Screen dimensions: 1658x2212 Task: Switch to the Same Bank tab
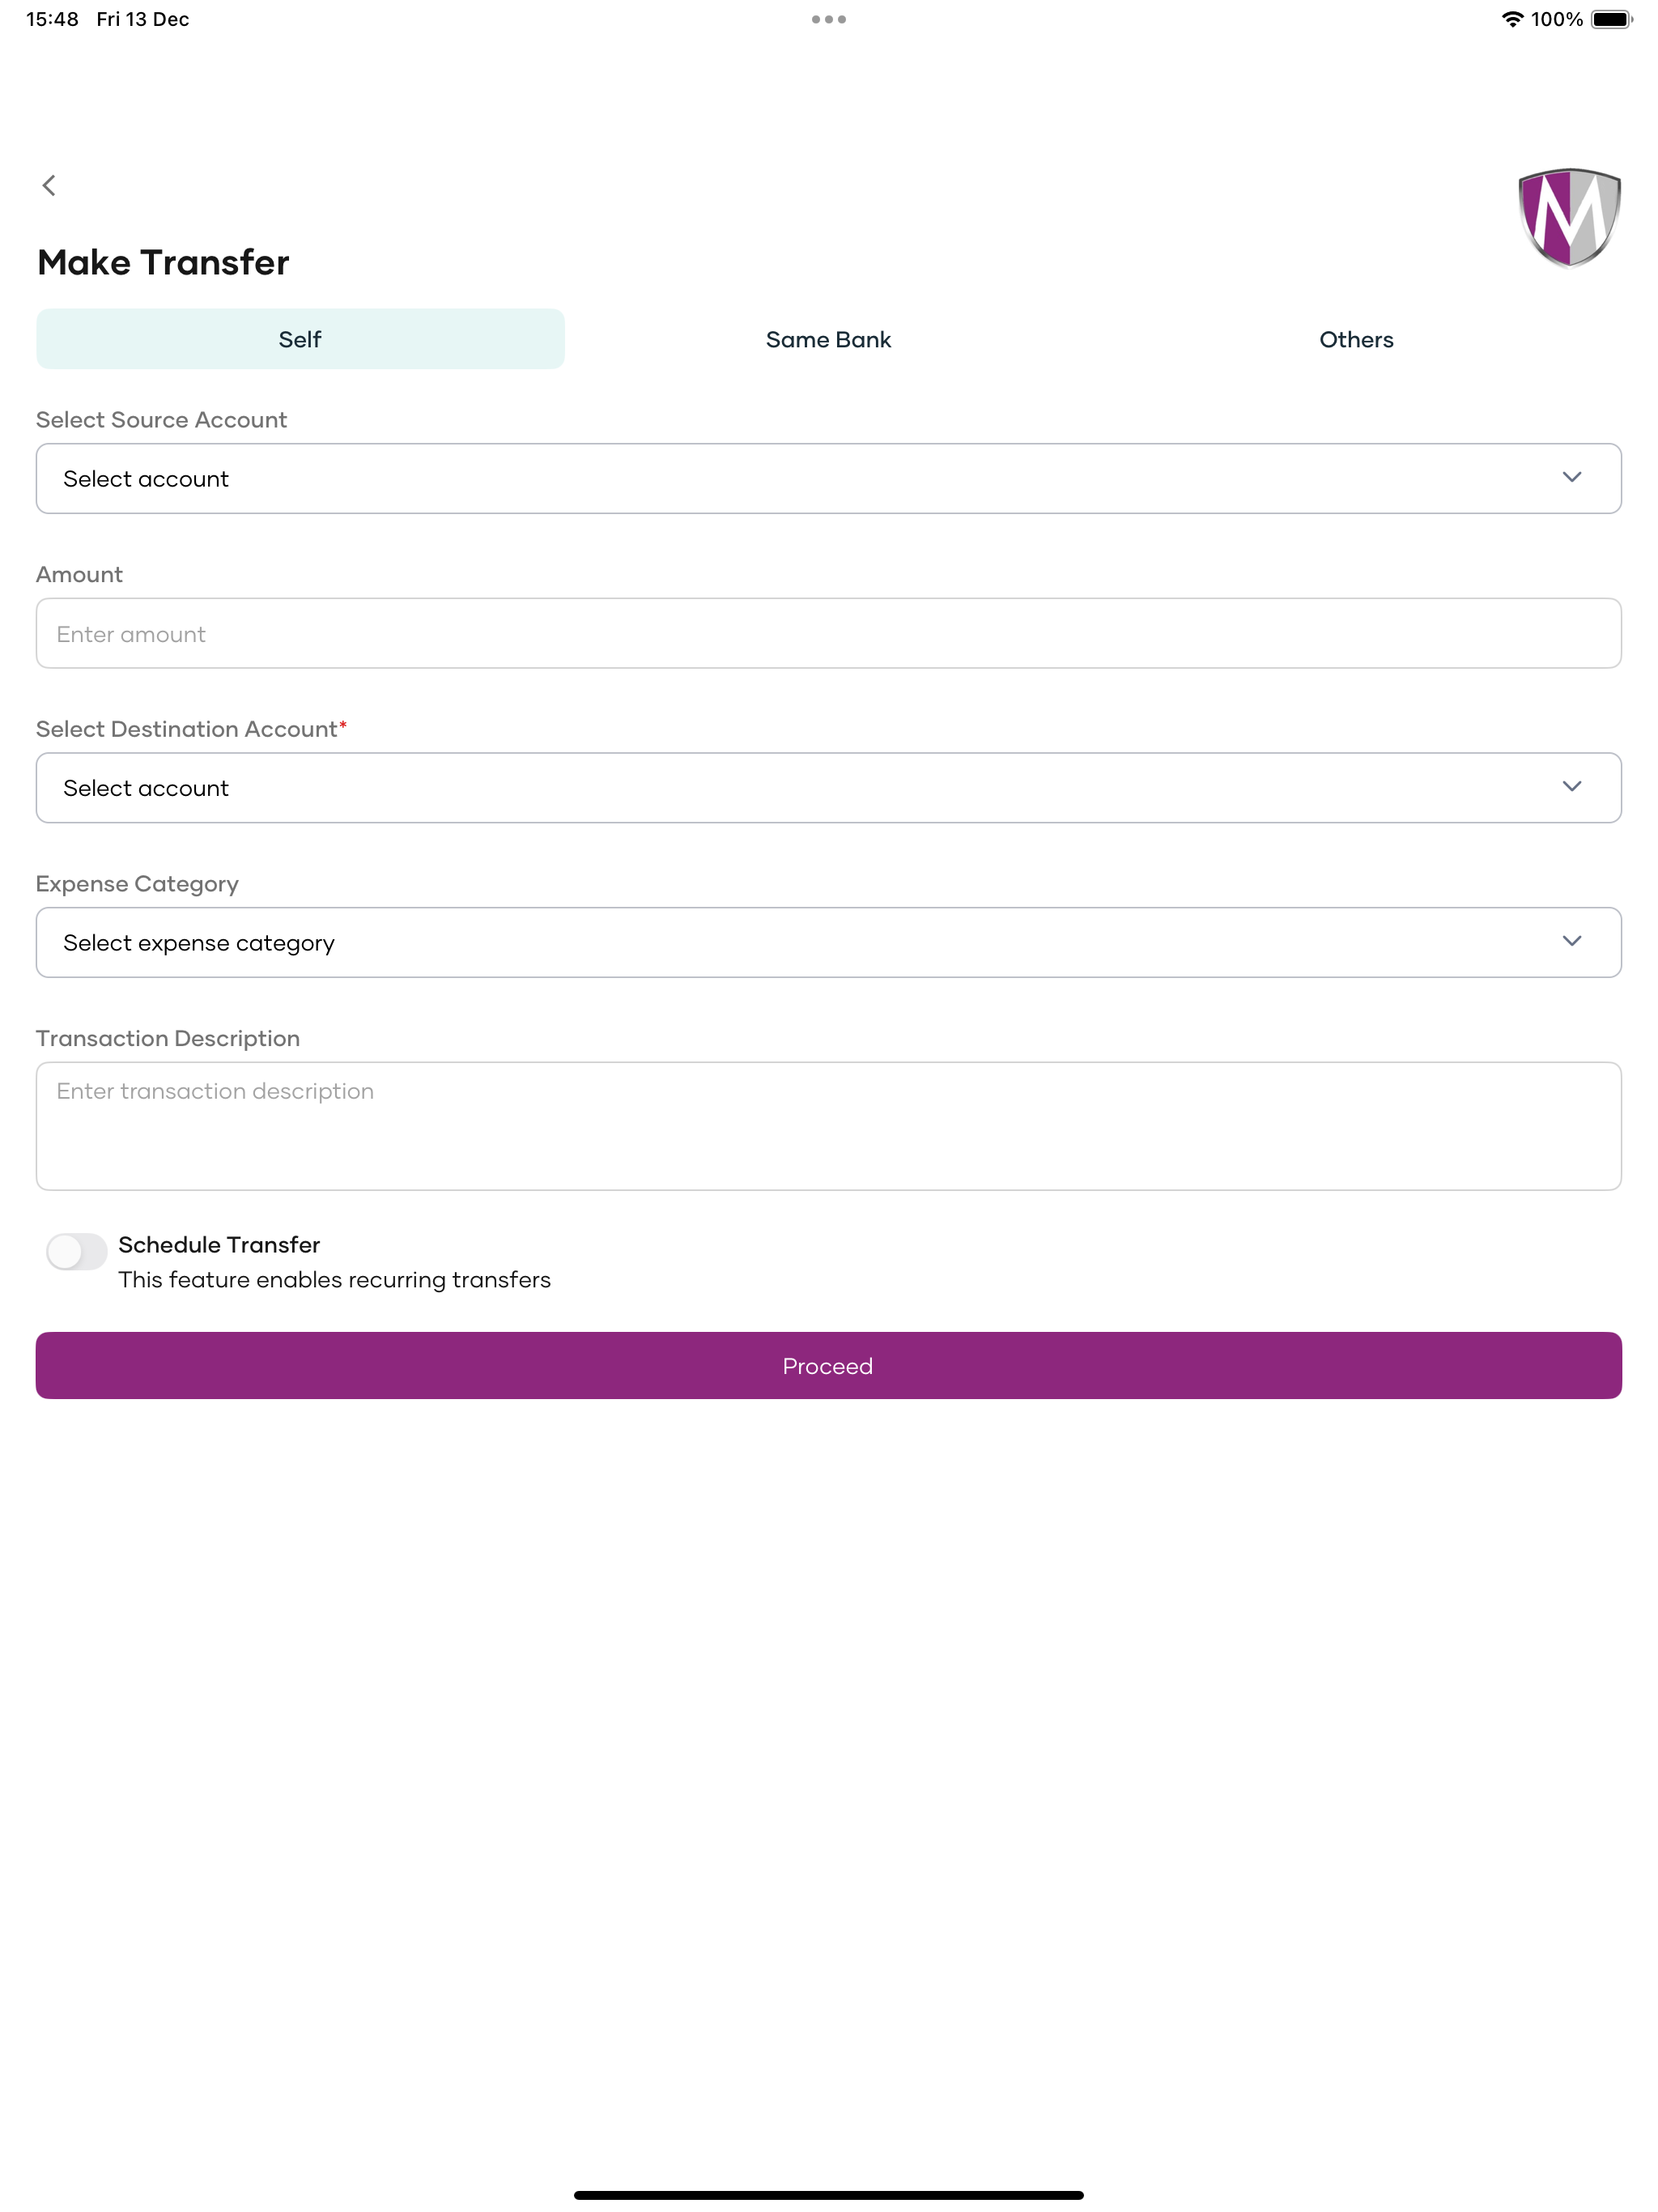click(x=828, y=339)
